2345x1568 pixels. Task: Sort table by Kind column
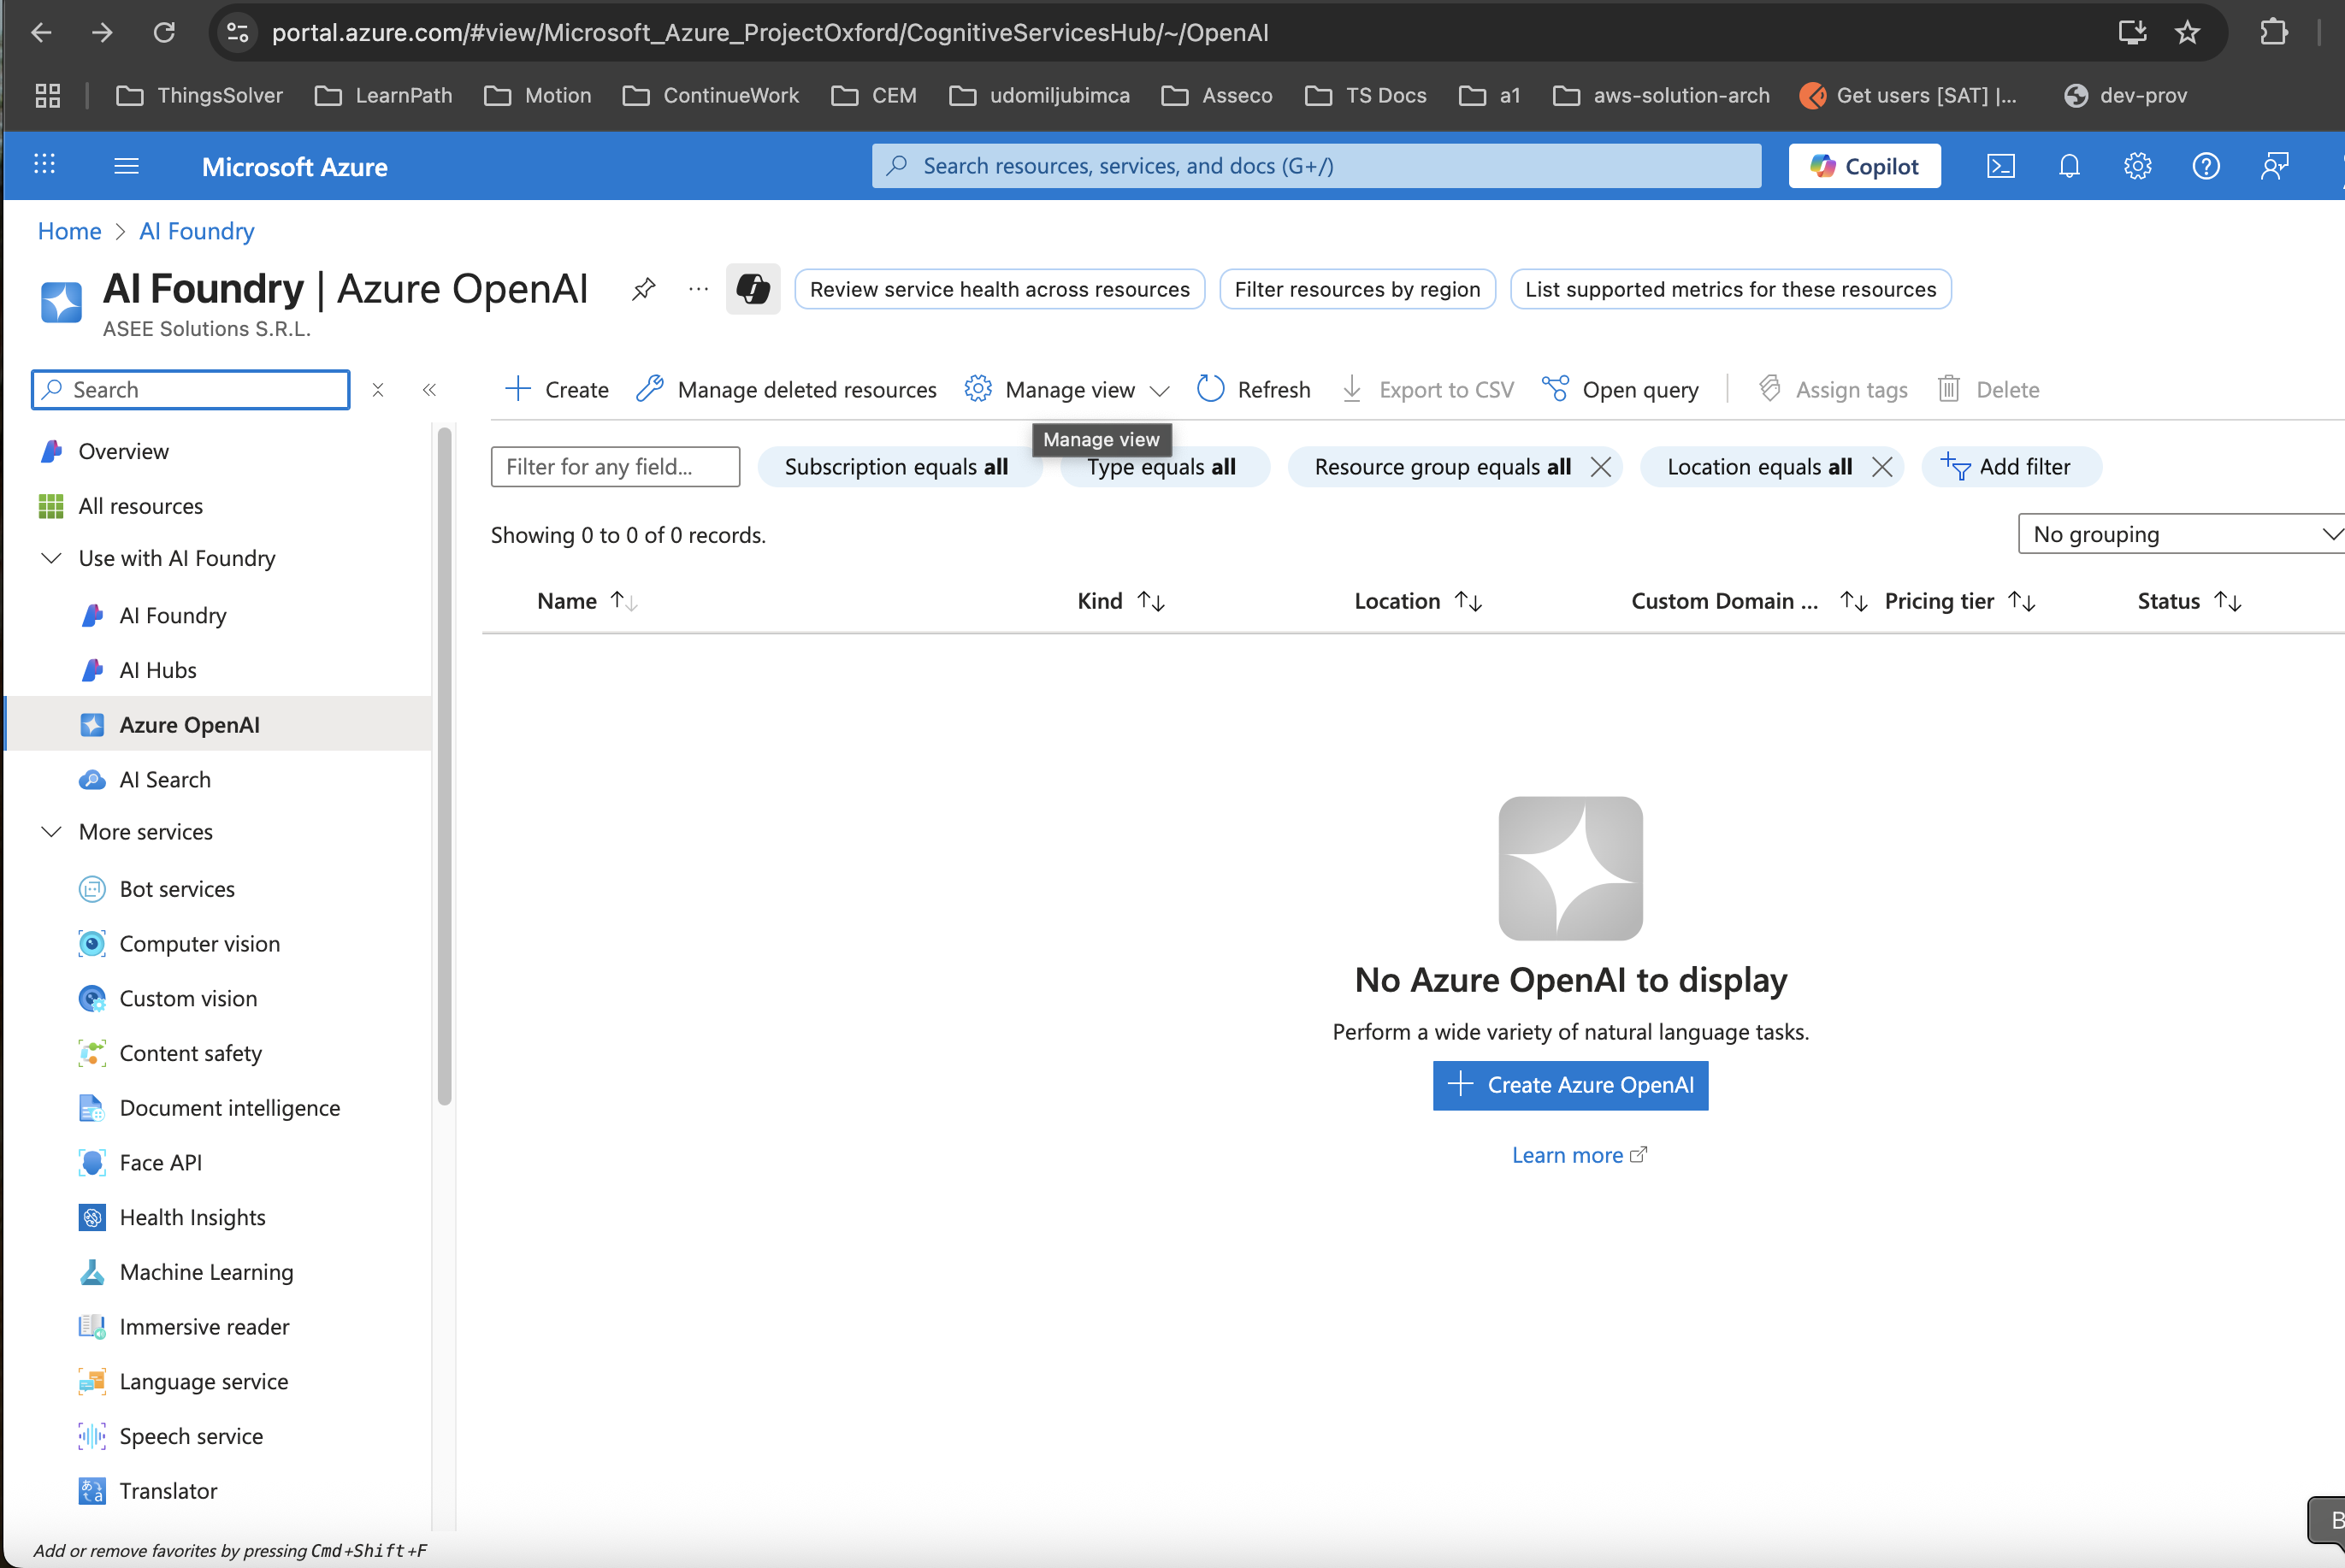pos(1121,601)
